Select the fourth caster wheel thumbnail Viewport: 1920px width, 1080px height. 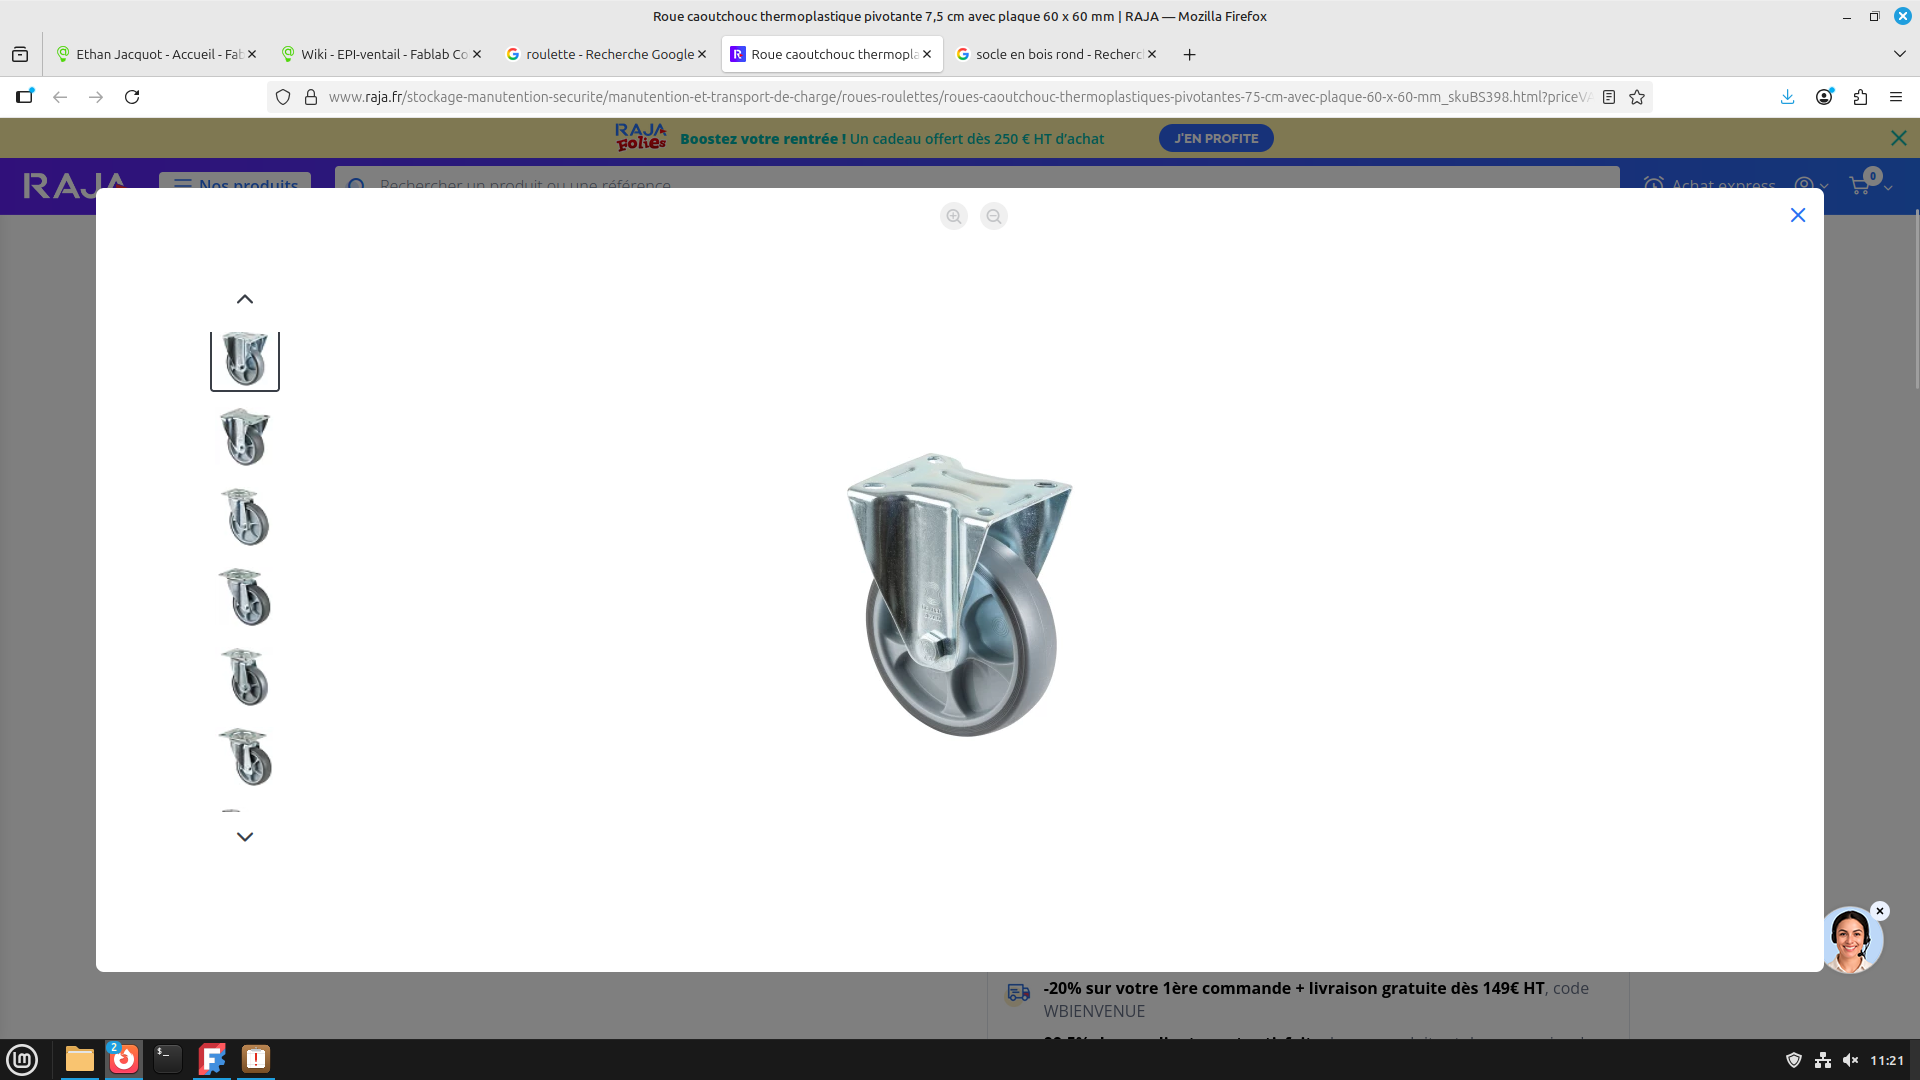(245, 597)
